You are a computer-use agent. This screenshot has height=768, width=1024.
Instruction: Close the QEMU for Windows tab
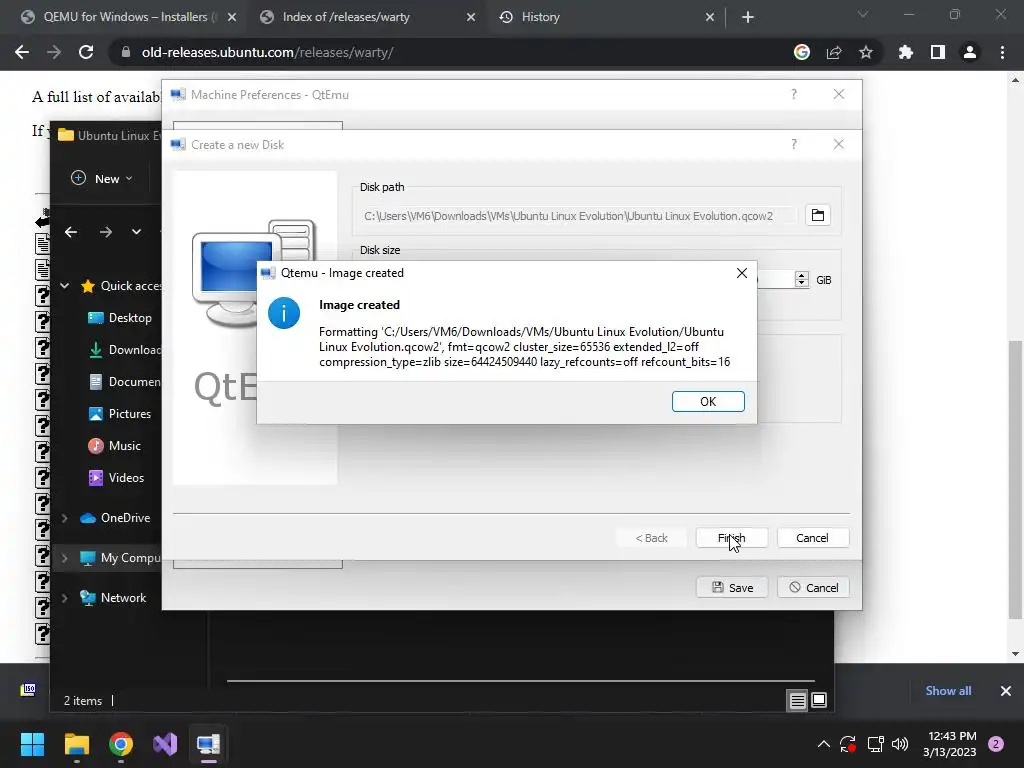pyautogui.click(x=232, y=18)
